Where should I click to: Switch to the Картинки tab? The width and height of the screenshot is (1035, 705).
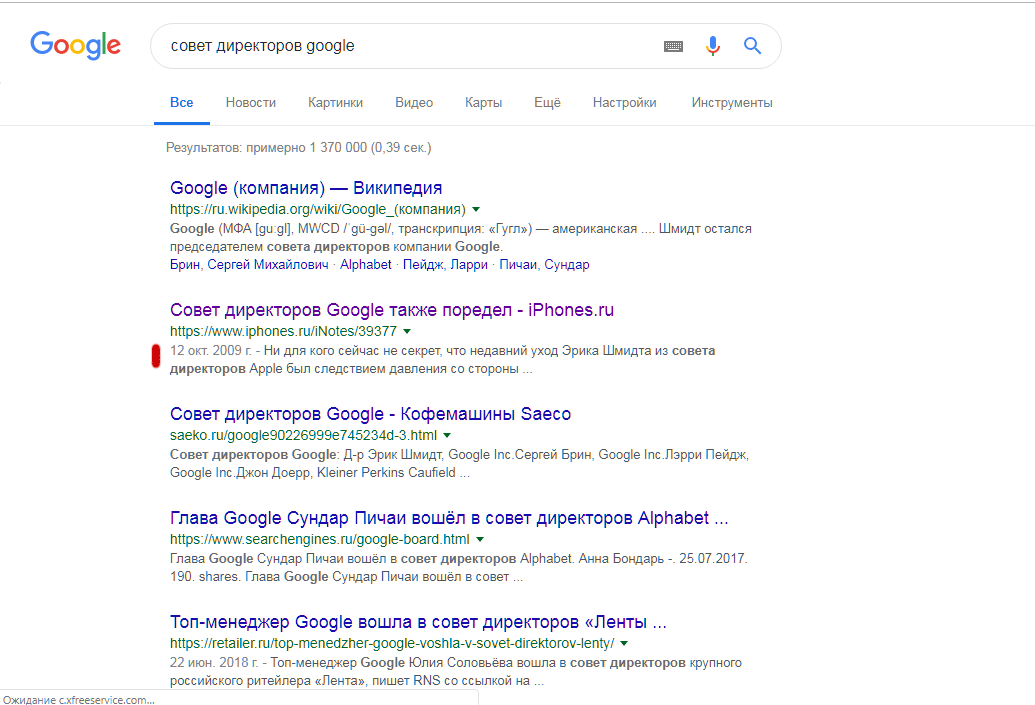tap(335, 102)
